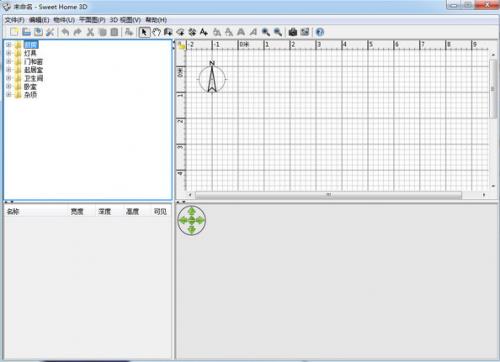The width and height of the screenshot is (500, 362).
Task: Click the cut scissors icon
Action: [90, 32]
